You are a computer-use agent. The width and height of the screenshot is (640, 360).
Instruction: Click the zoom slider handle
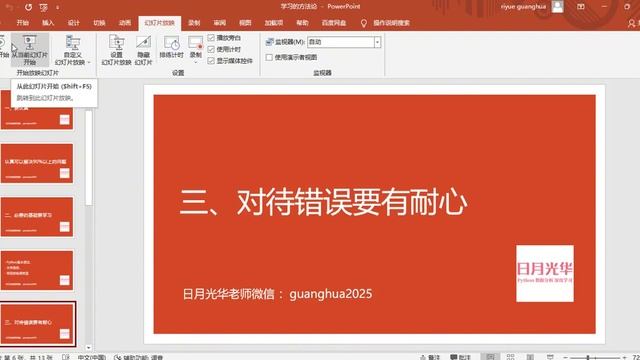588,357
